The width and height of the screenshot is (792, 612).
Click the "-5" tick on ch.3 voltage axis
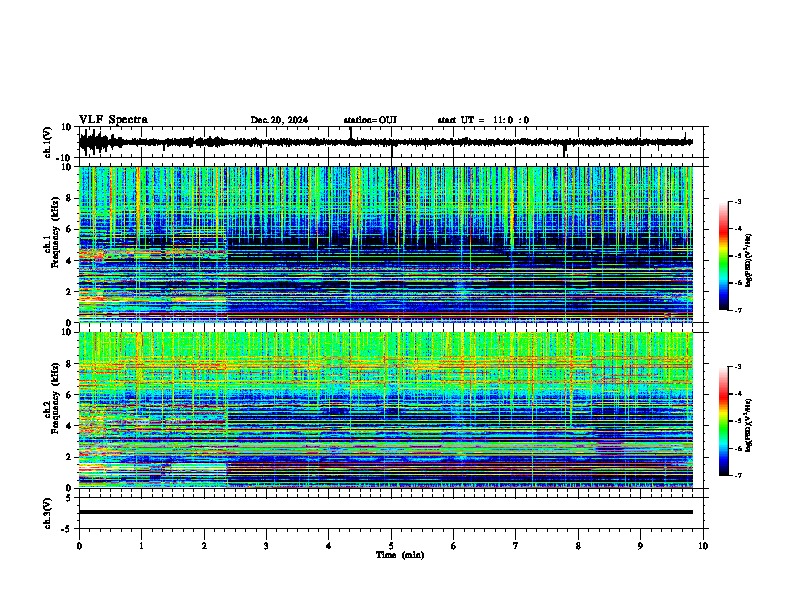pos(68,529)
